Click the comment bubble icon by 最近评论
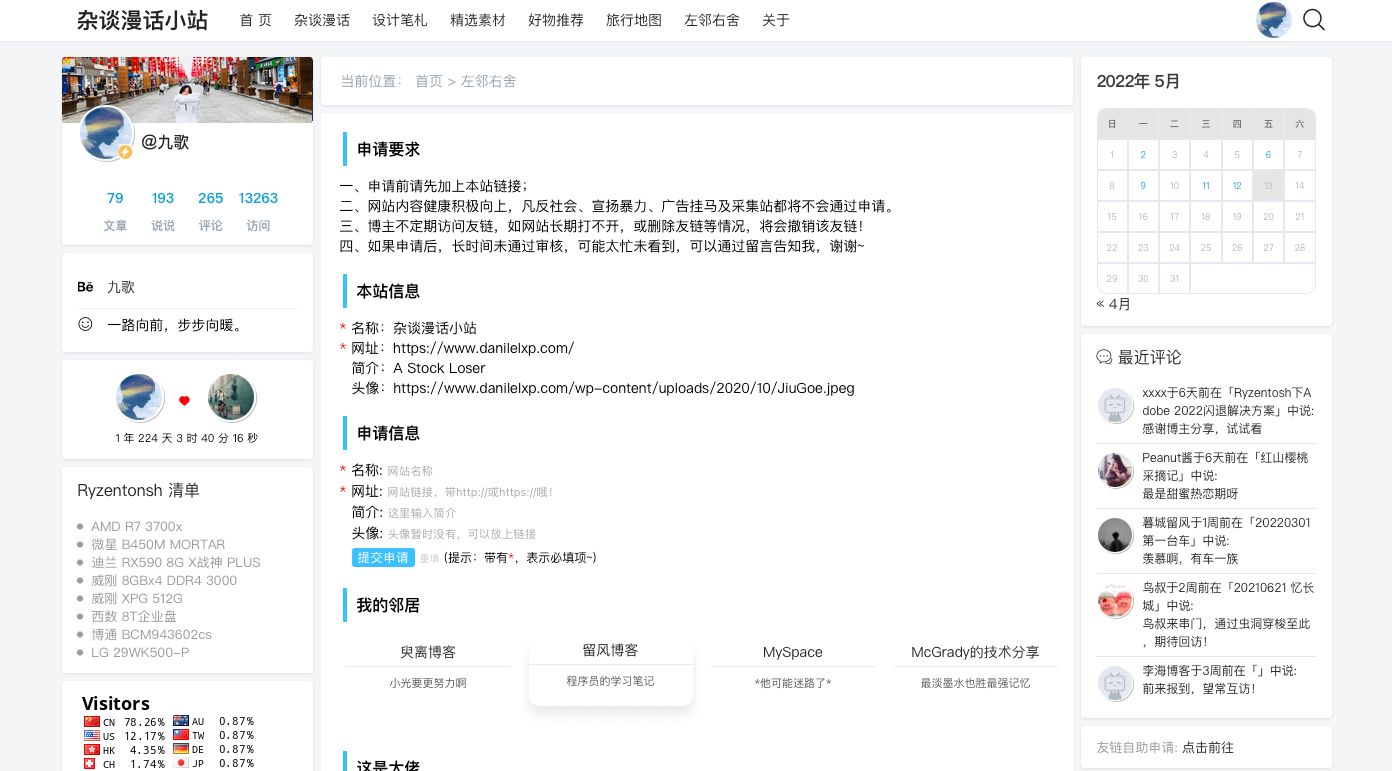This screenshot has width=1392, height=771. (1104, 357)
